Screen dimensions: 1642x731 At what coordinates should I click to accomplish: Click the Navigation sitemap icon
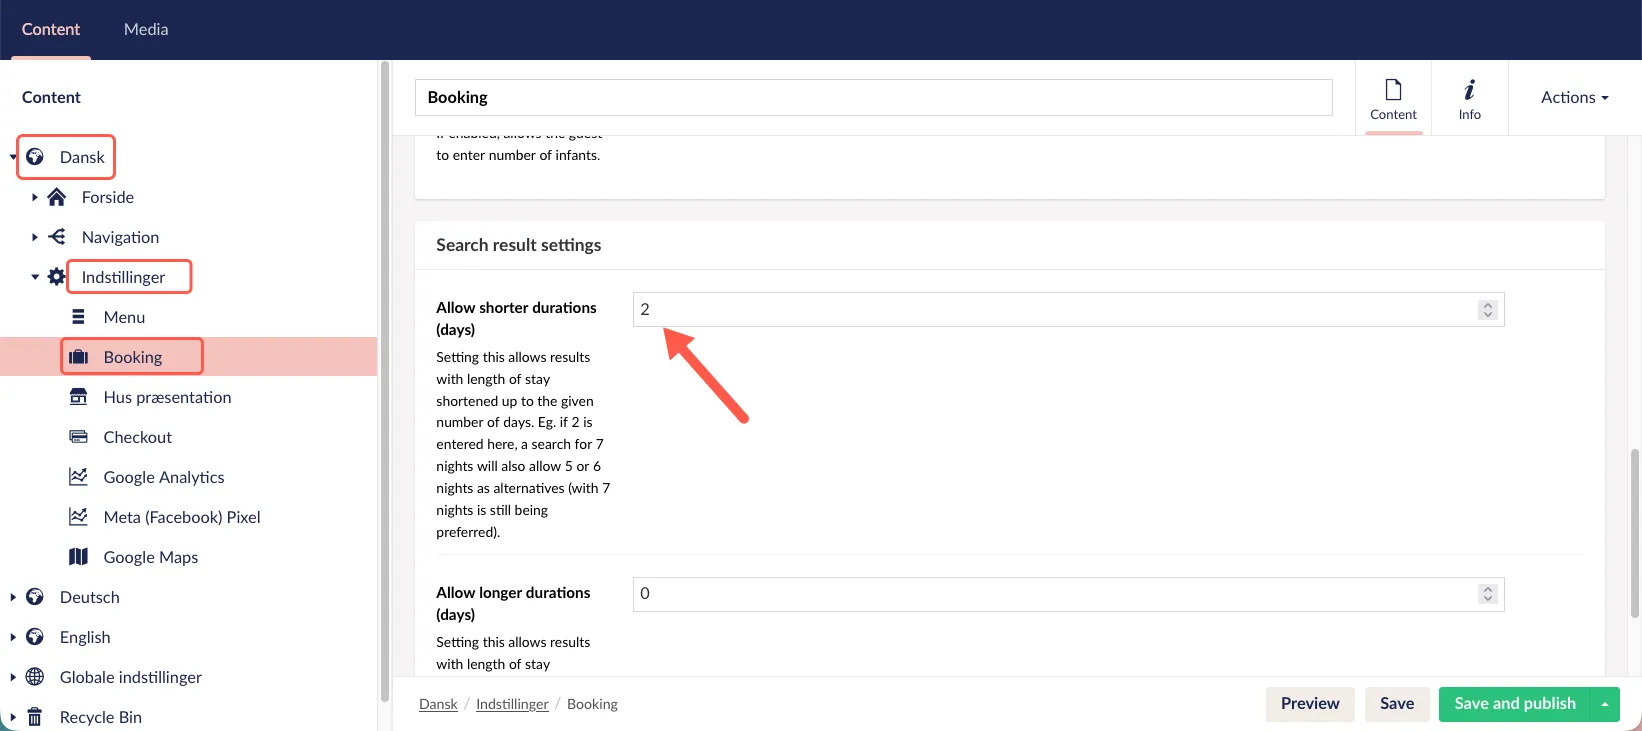point(57,237)
